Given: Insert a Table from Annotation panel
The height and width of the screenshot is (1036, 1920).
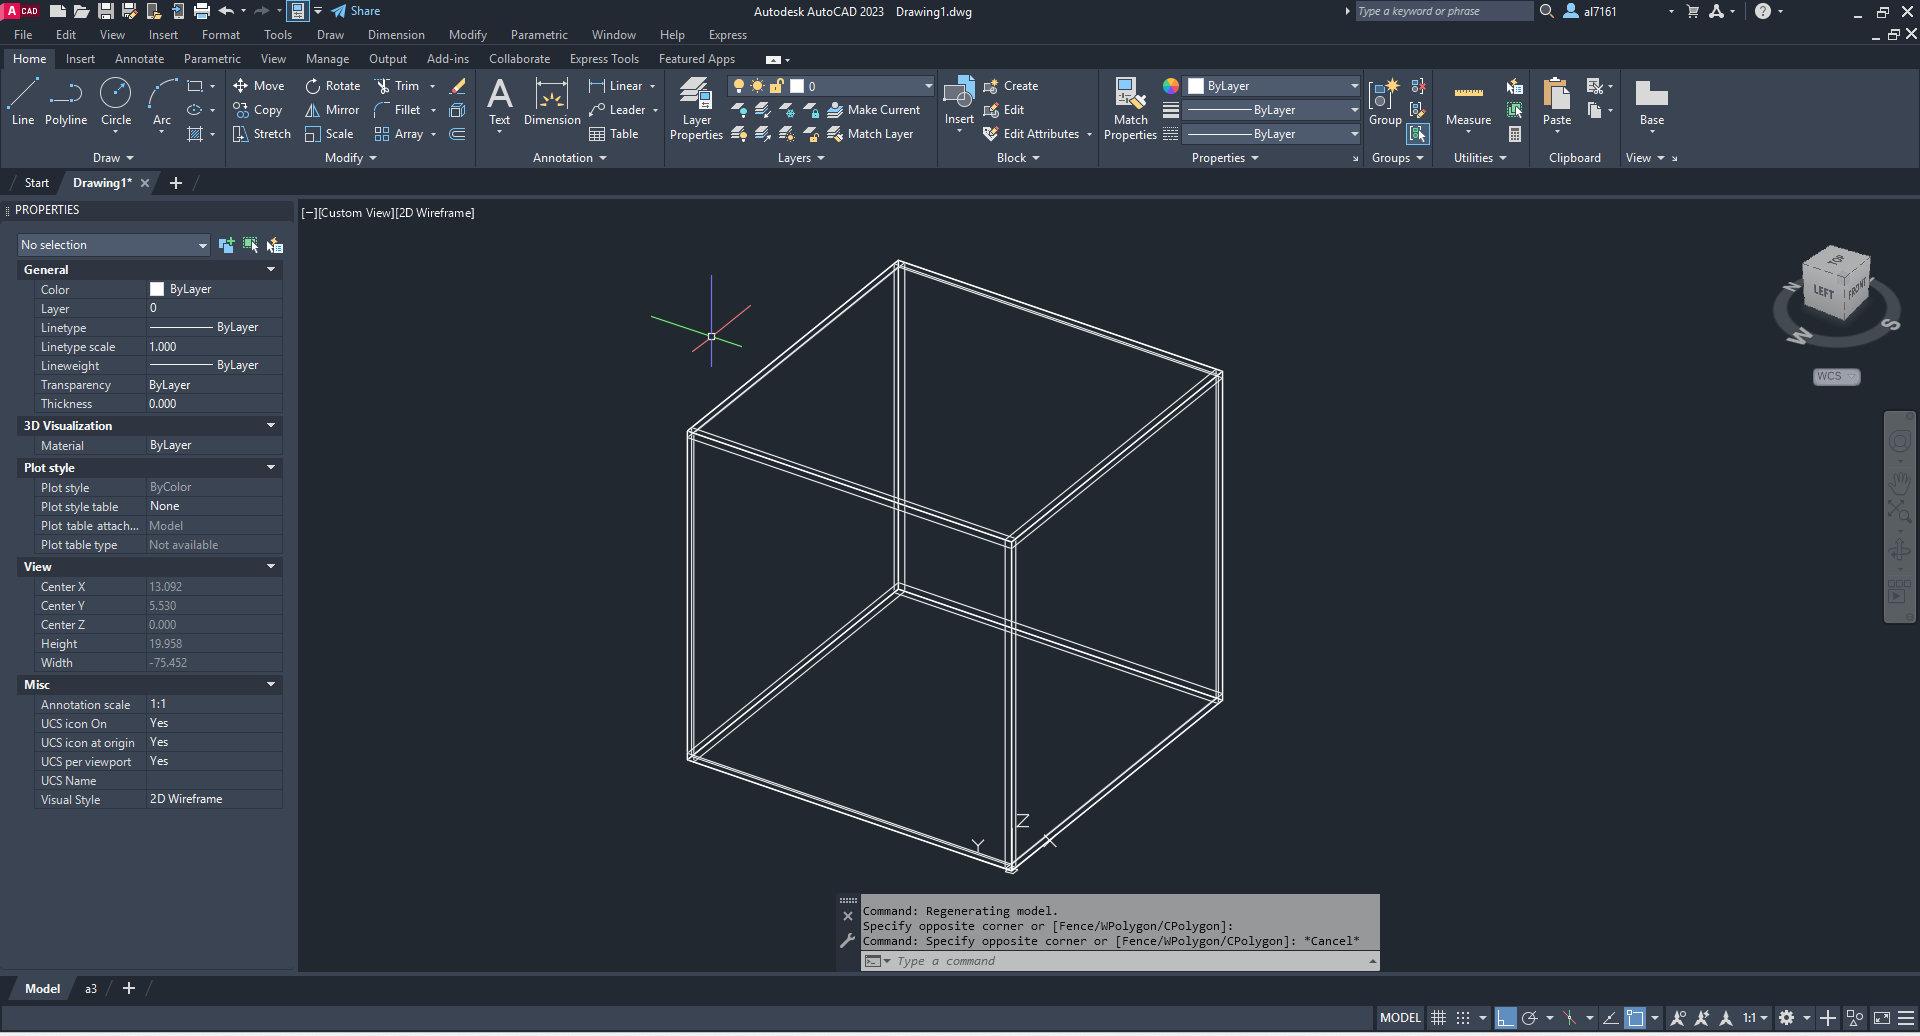Looking at the screenshot, I should coord(614,134).
